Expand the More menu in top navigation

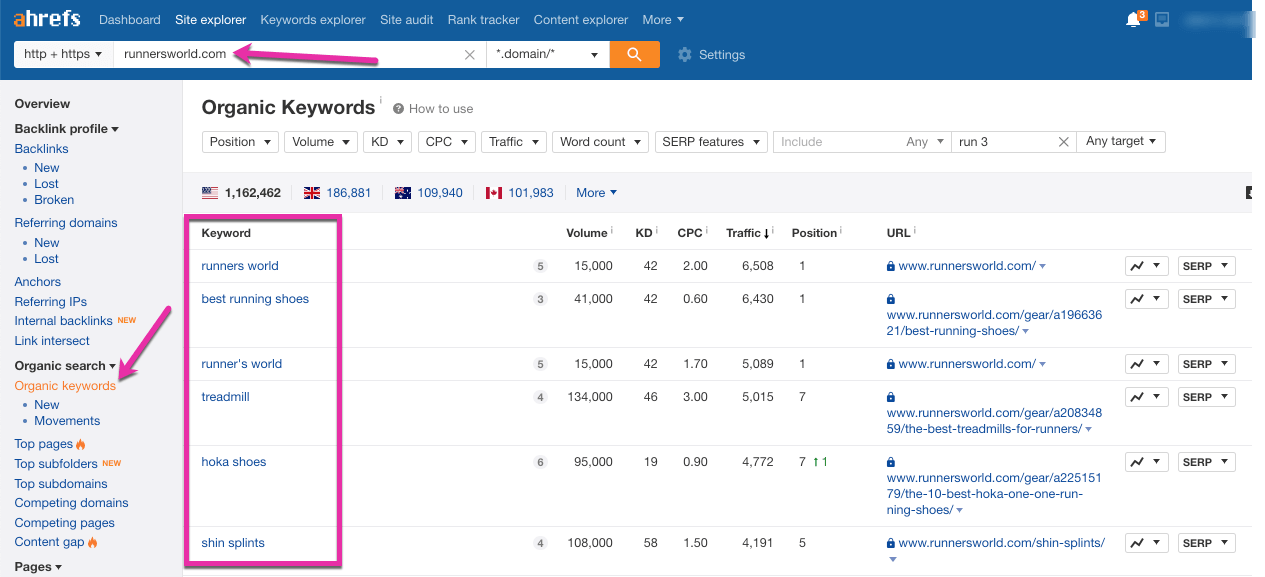pos(663,20)
